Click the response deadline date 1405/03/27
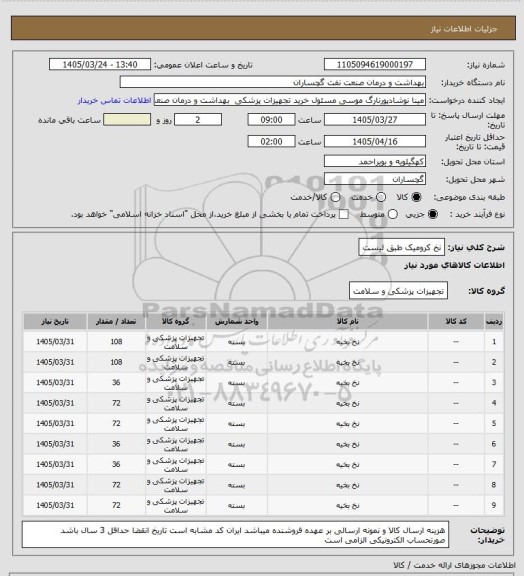Viewport: 524px width, 576px height. point(375,120)
